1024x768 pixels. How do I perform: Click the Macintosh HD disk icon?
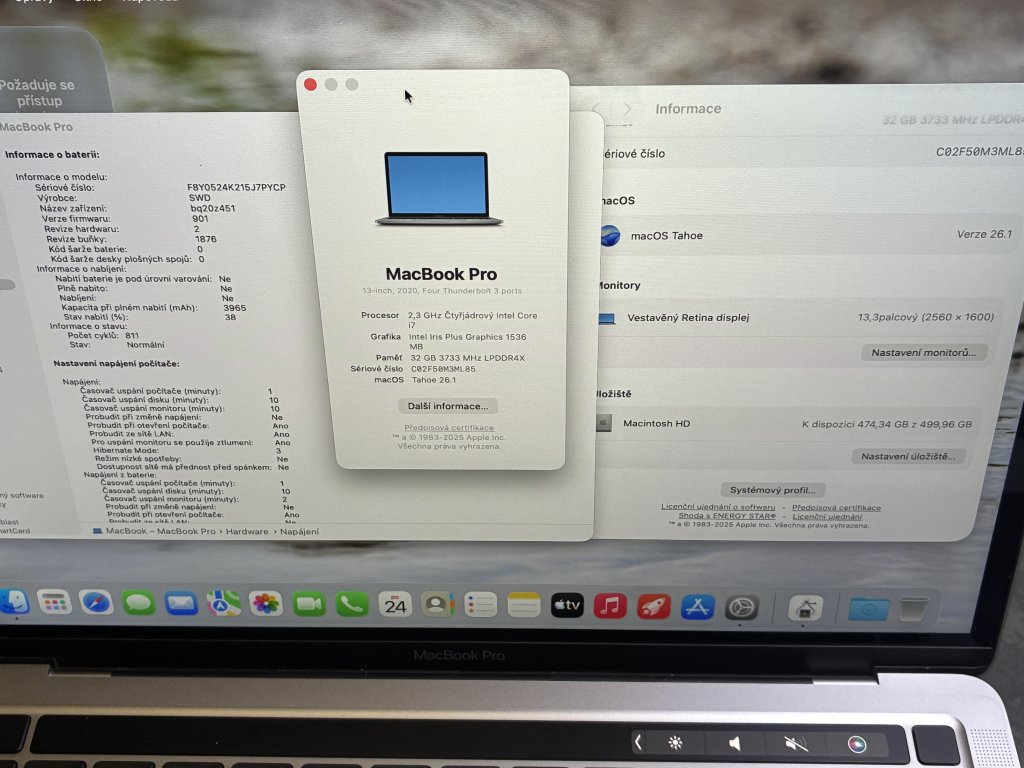pos(604,423)
